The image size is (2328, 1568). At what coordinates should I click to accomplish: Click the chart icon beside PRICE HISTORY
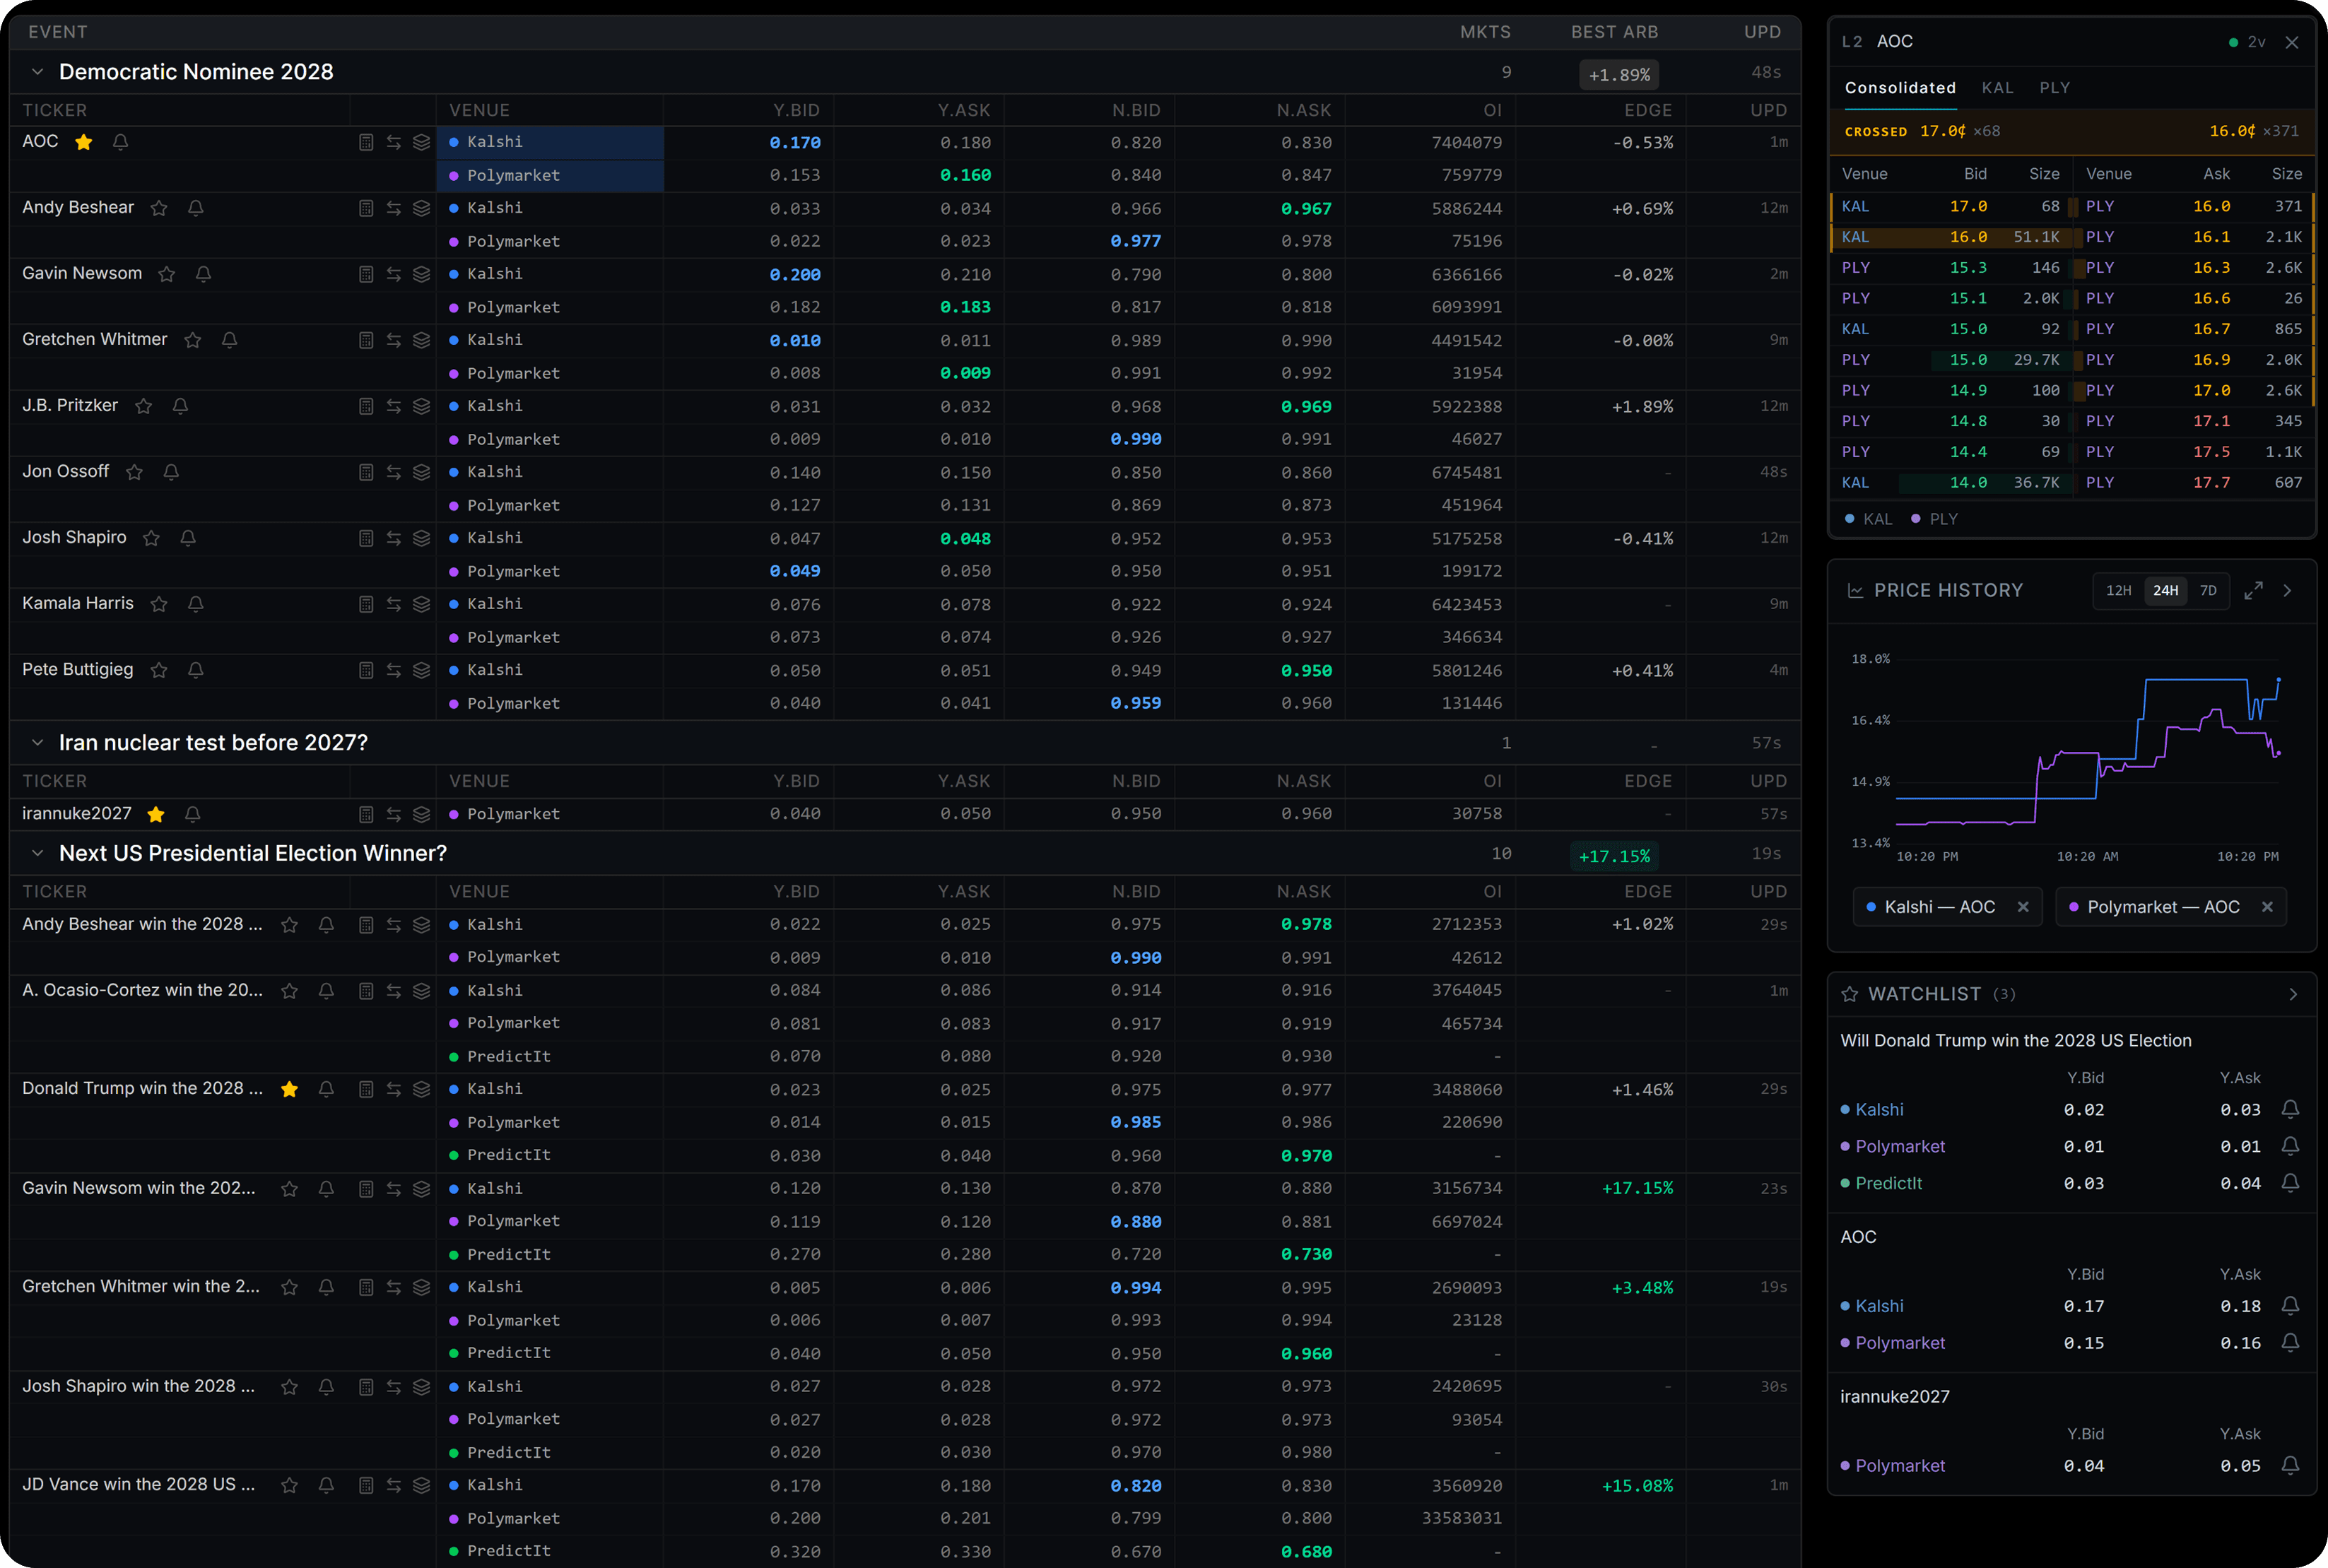tap(1855, 591)
